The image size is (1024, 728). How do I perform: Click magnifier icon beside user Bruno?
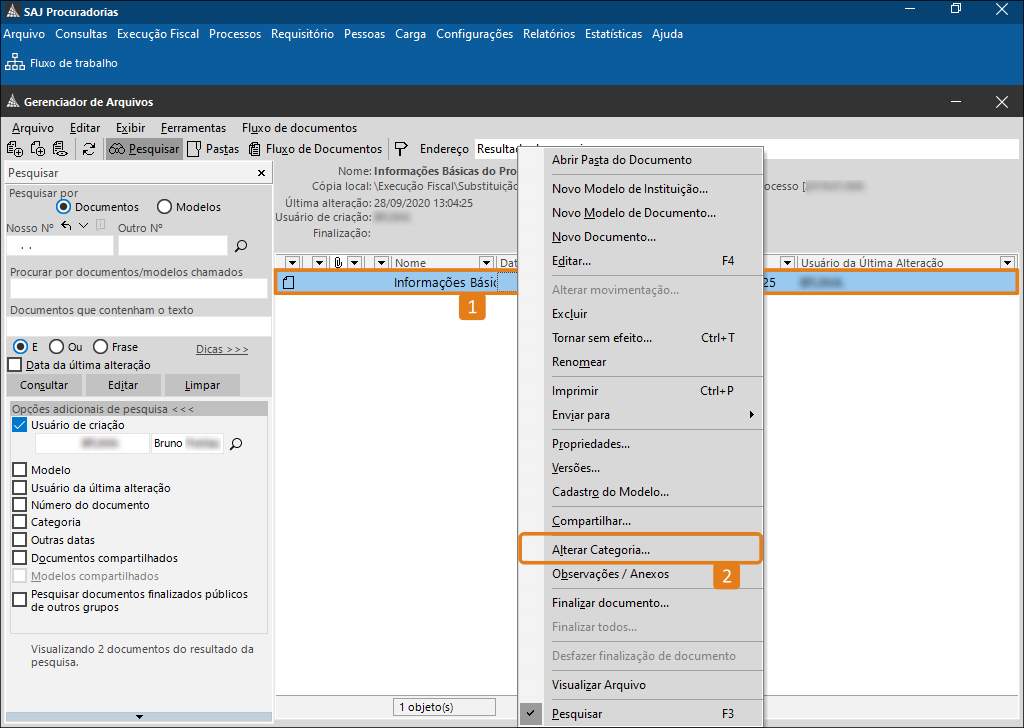coord(236,443)
